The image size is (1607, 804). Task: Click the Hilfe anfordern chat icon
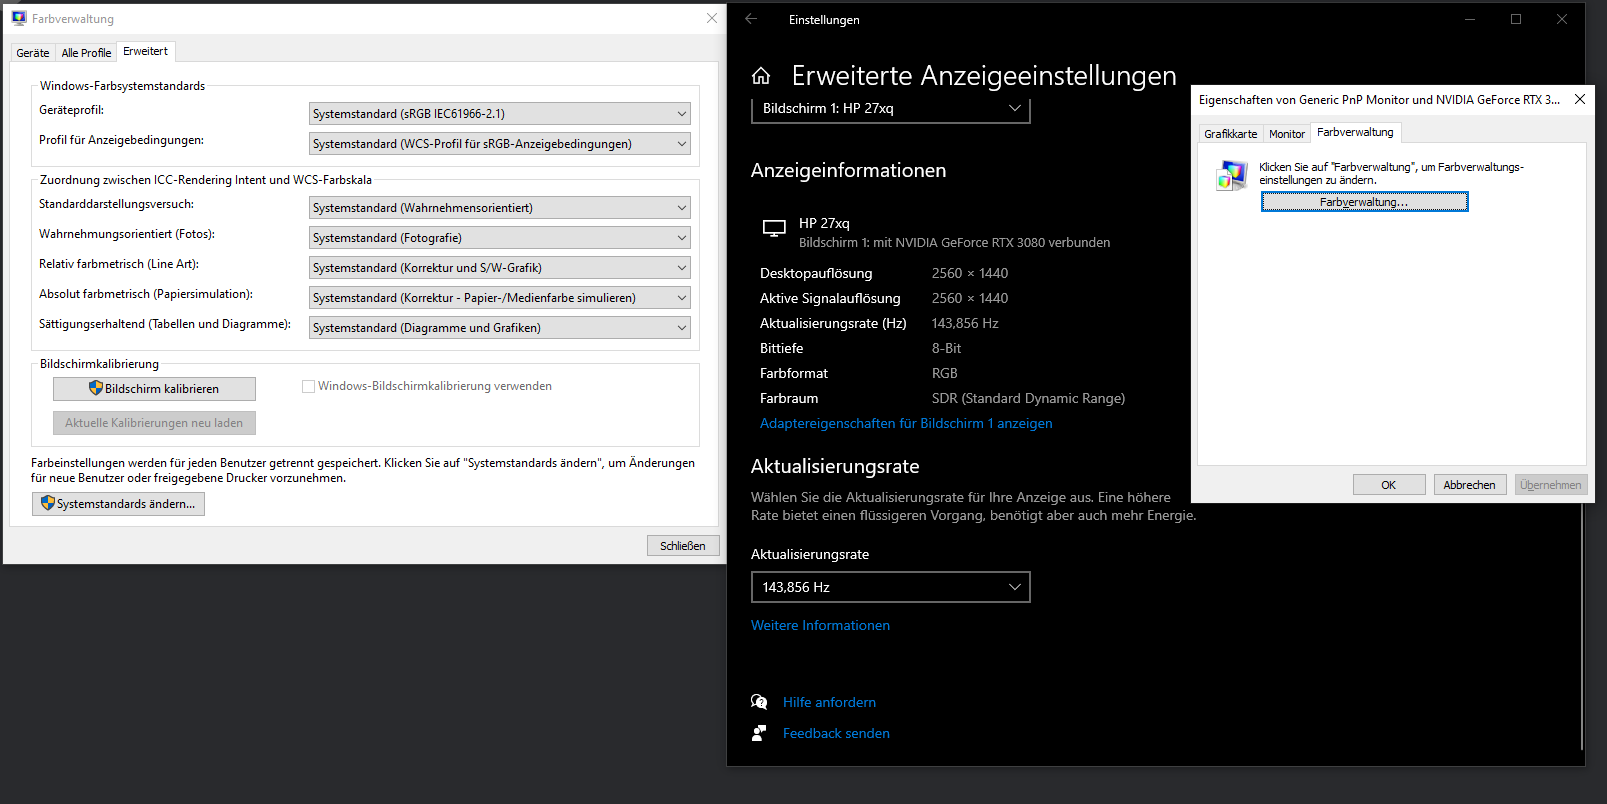click(759, 702)
